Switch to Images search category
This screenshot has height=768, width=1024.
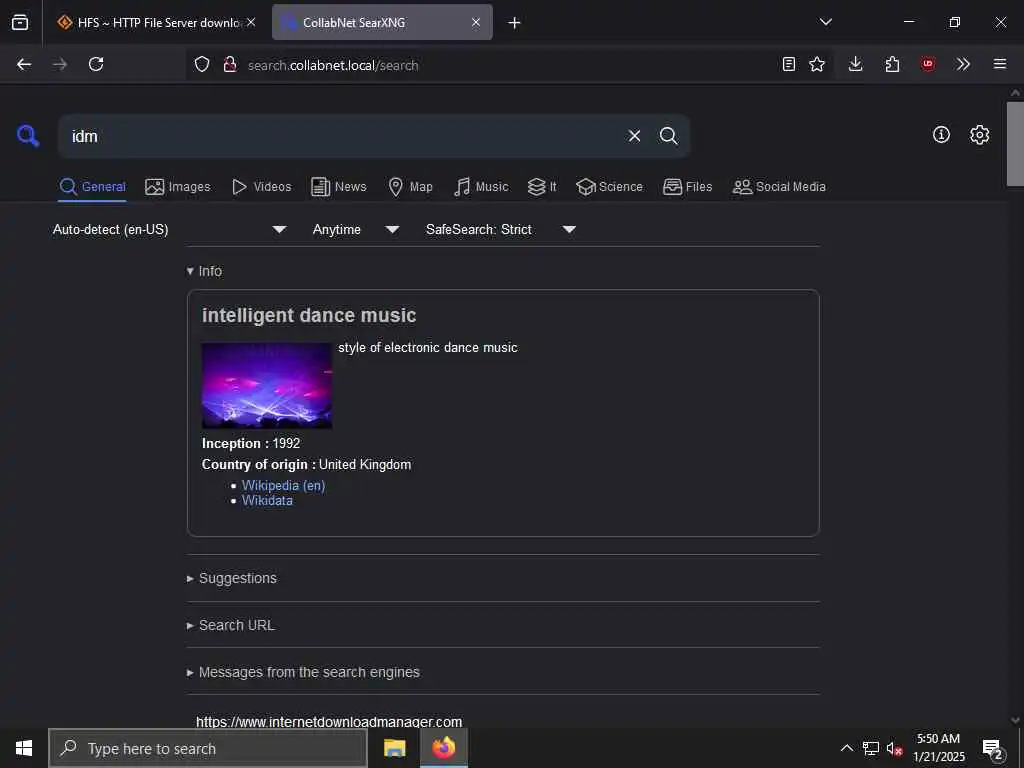[x=178, y=187]
